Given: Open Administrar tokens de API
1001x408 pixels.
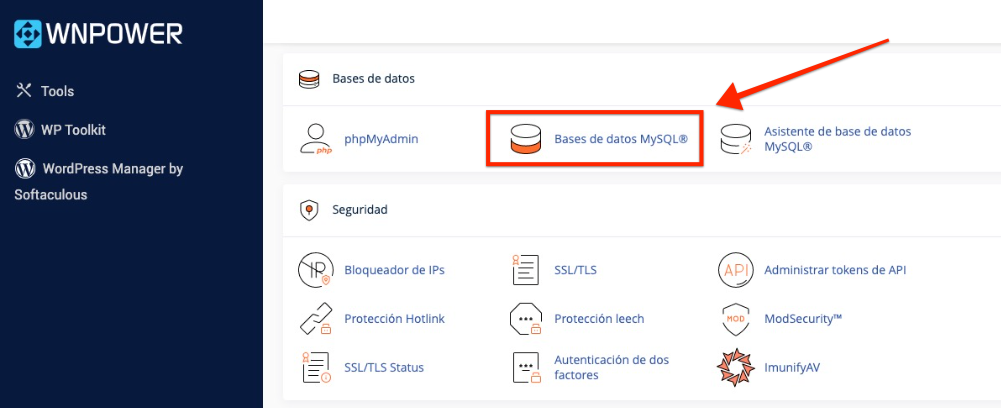Looking at the screenshot, I should [835, 270].
